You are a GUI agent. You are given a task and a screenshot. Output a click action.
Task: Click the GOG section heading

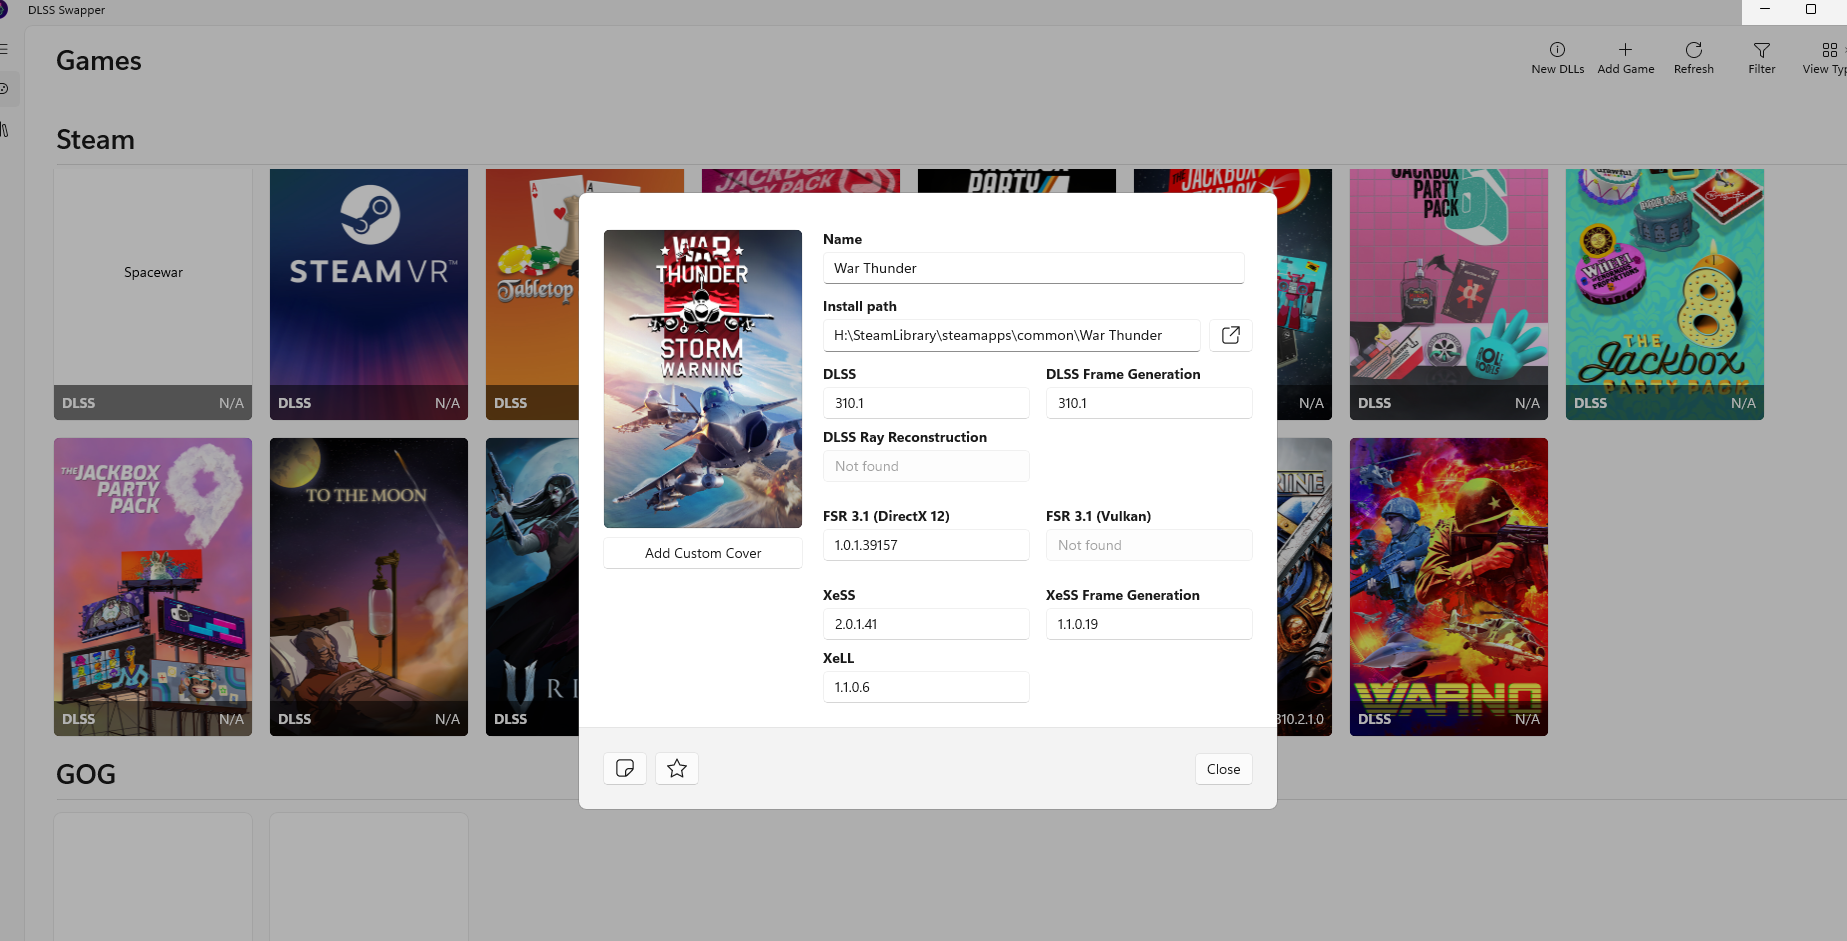click(86, 774)
